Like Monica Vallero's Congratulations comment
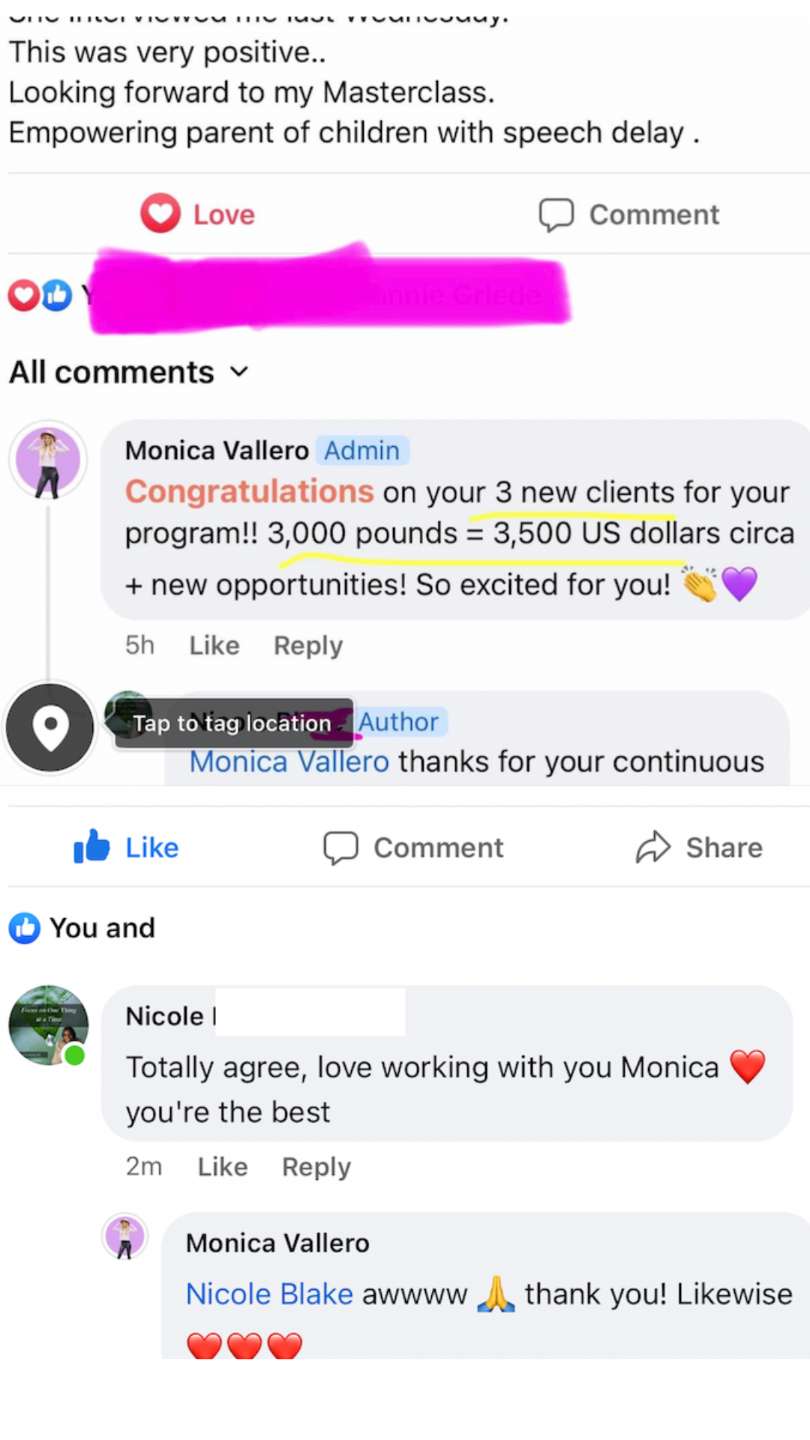This screenshot has height=1440, width=810. pyautogui.click(x=214, y=646)
